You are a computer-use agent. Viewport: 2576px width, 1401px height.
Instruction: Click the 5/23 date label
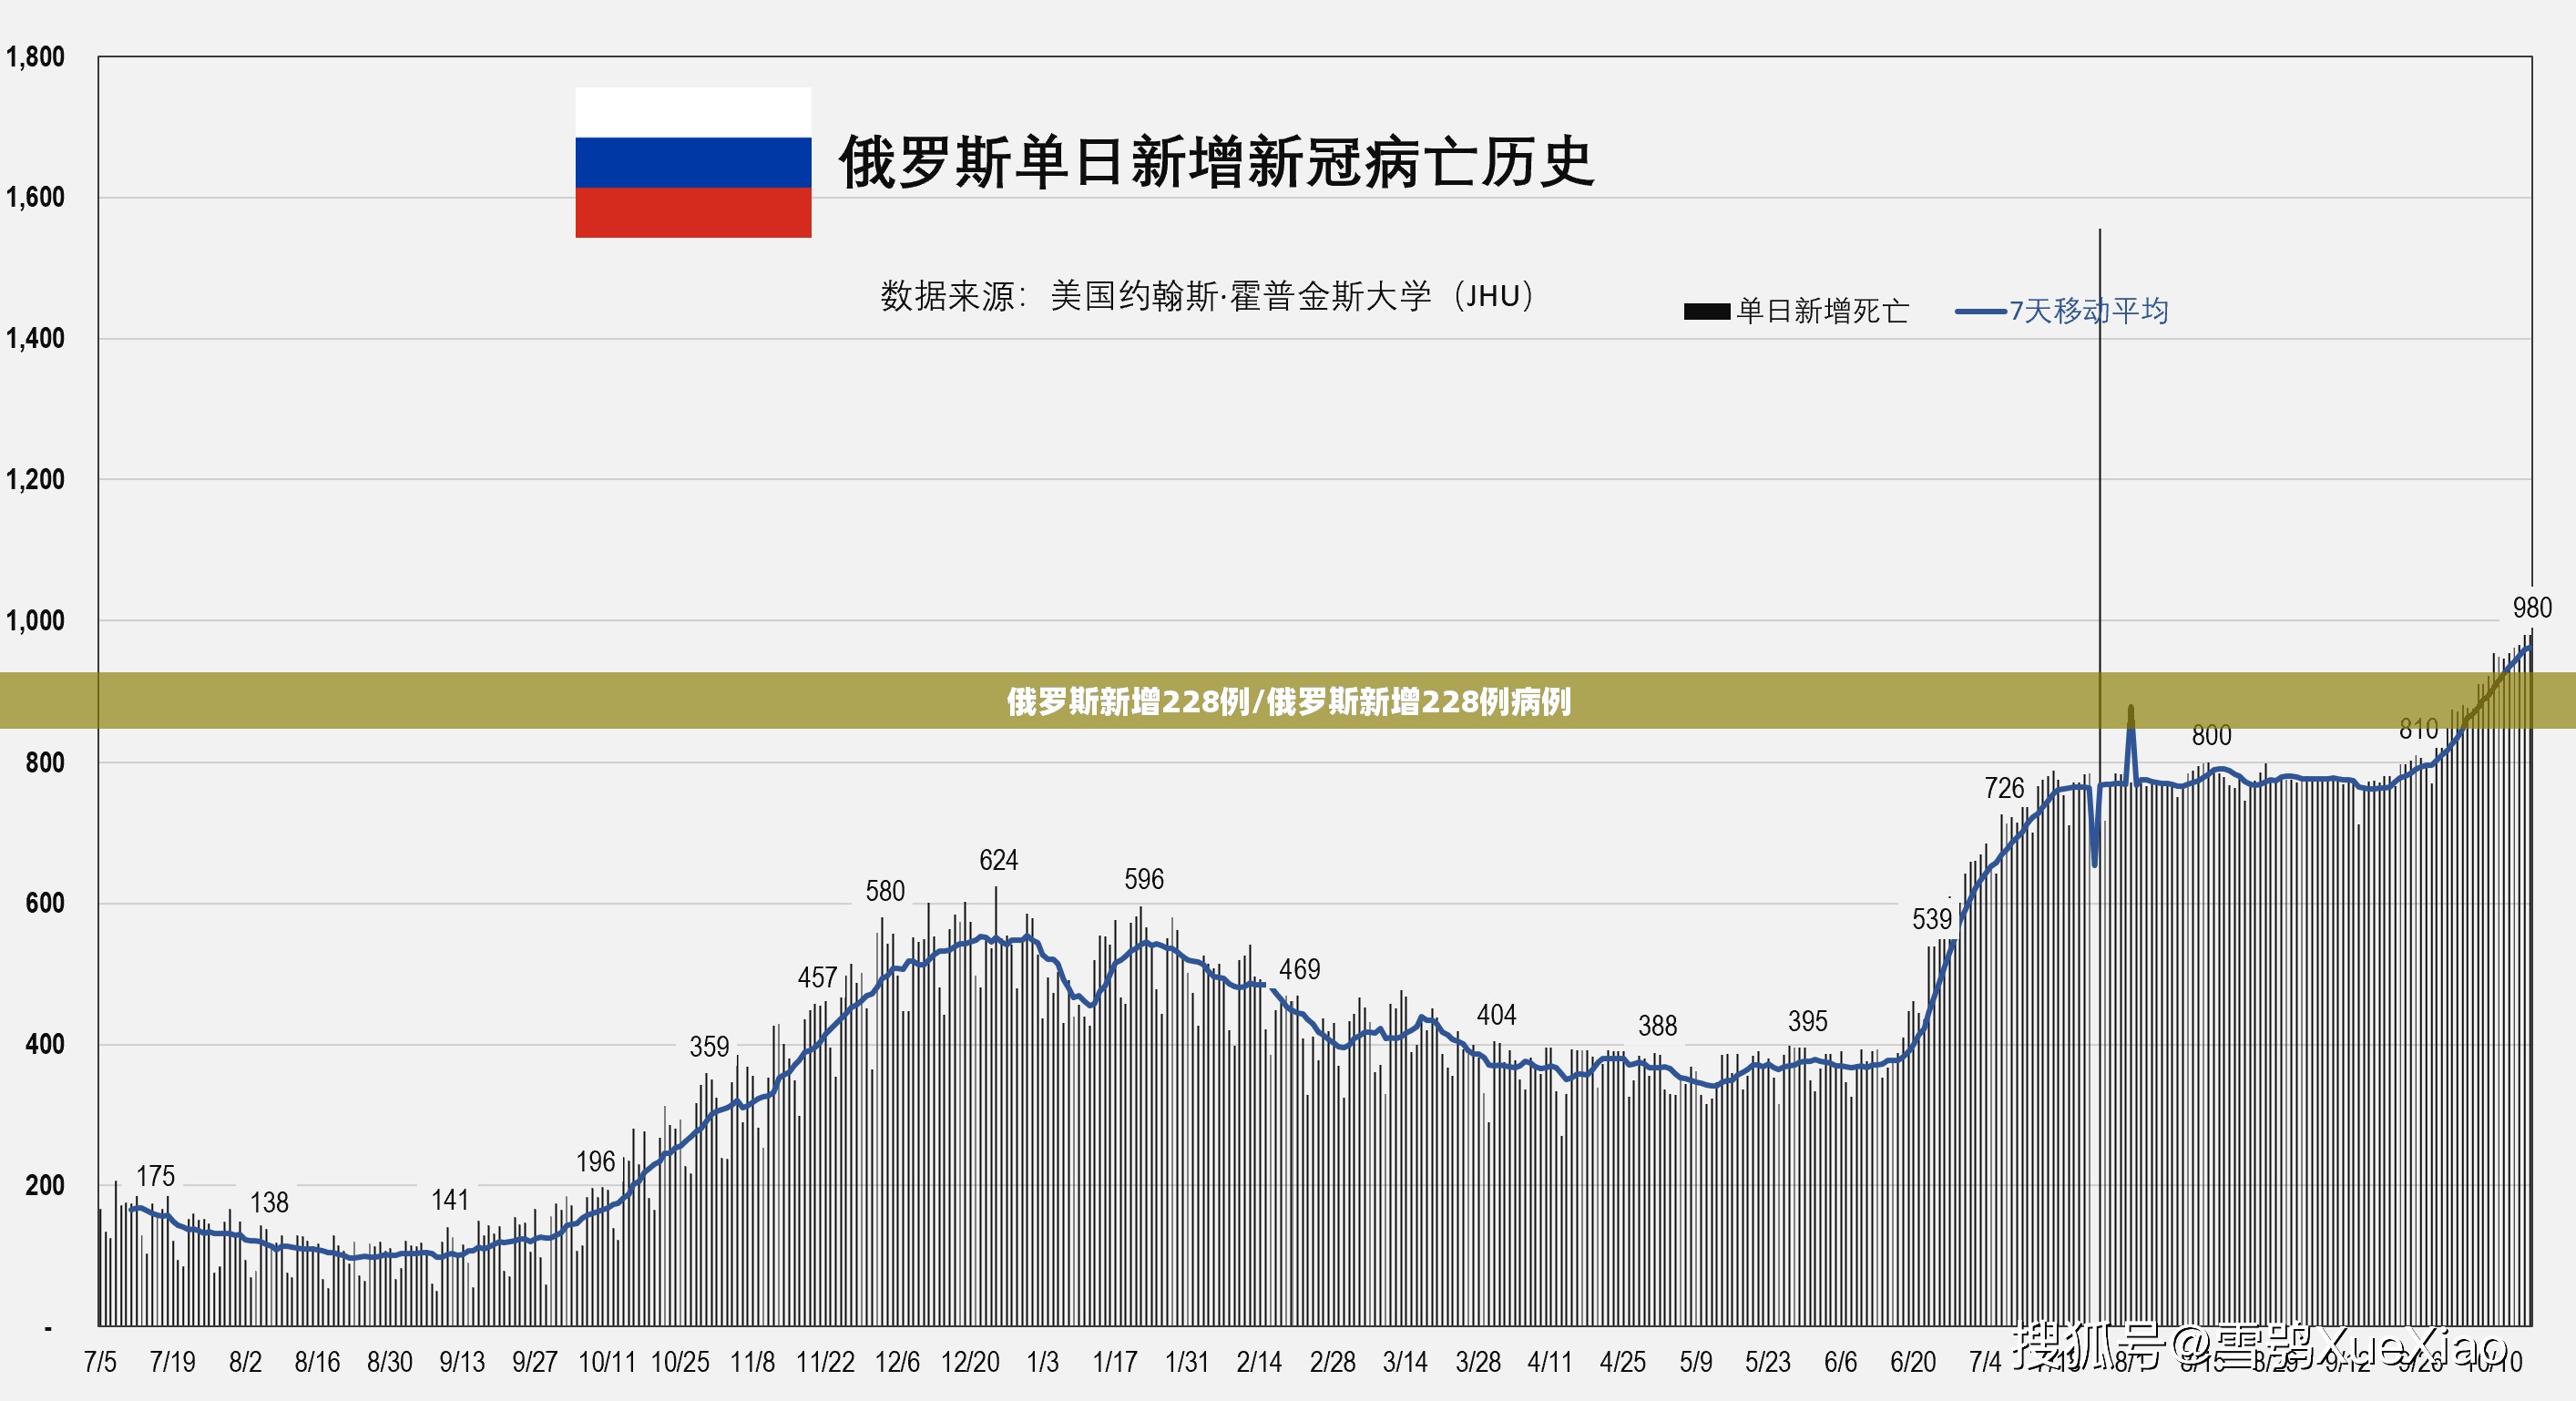pos(1767,1362)
